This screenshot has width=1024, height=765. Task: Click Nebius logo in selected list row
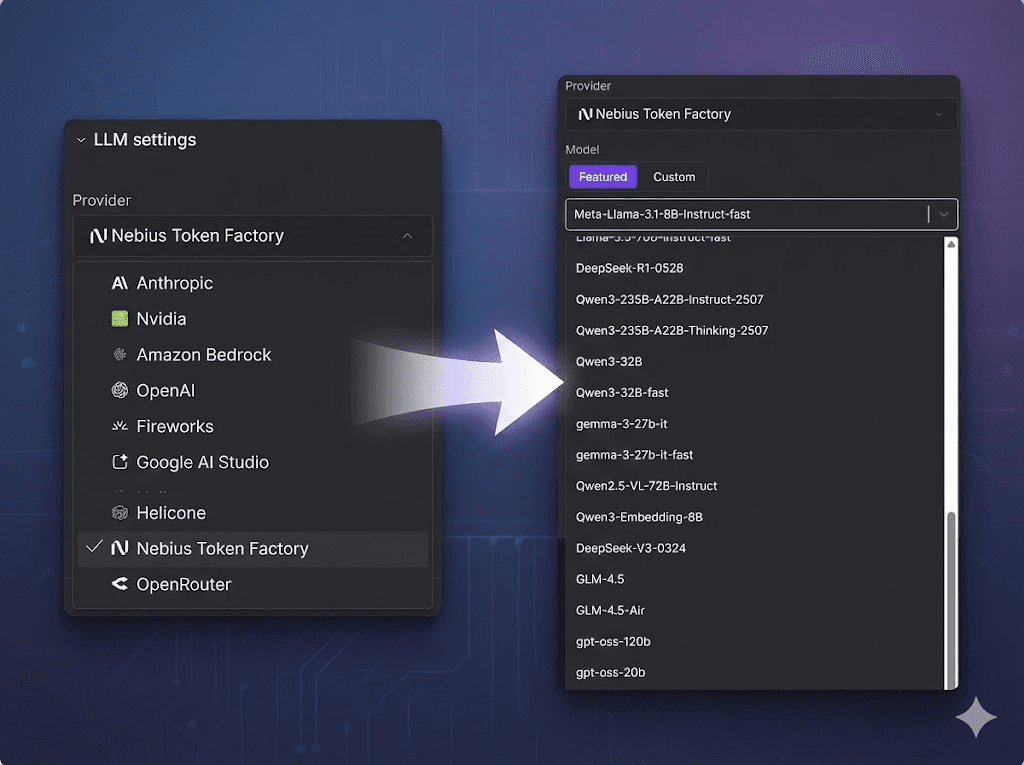120,548
